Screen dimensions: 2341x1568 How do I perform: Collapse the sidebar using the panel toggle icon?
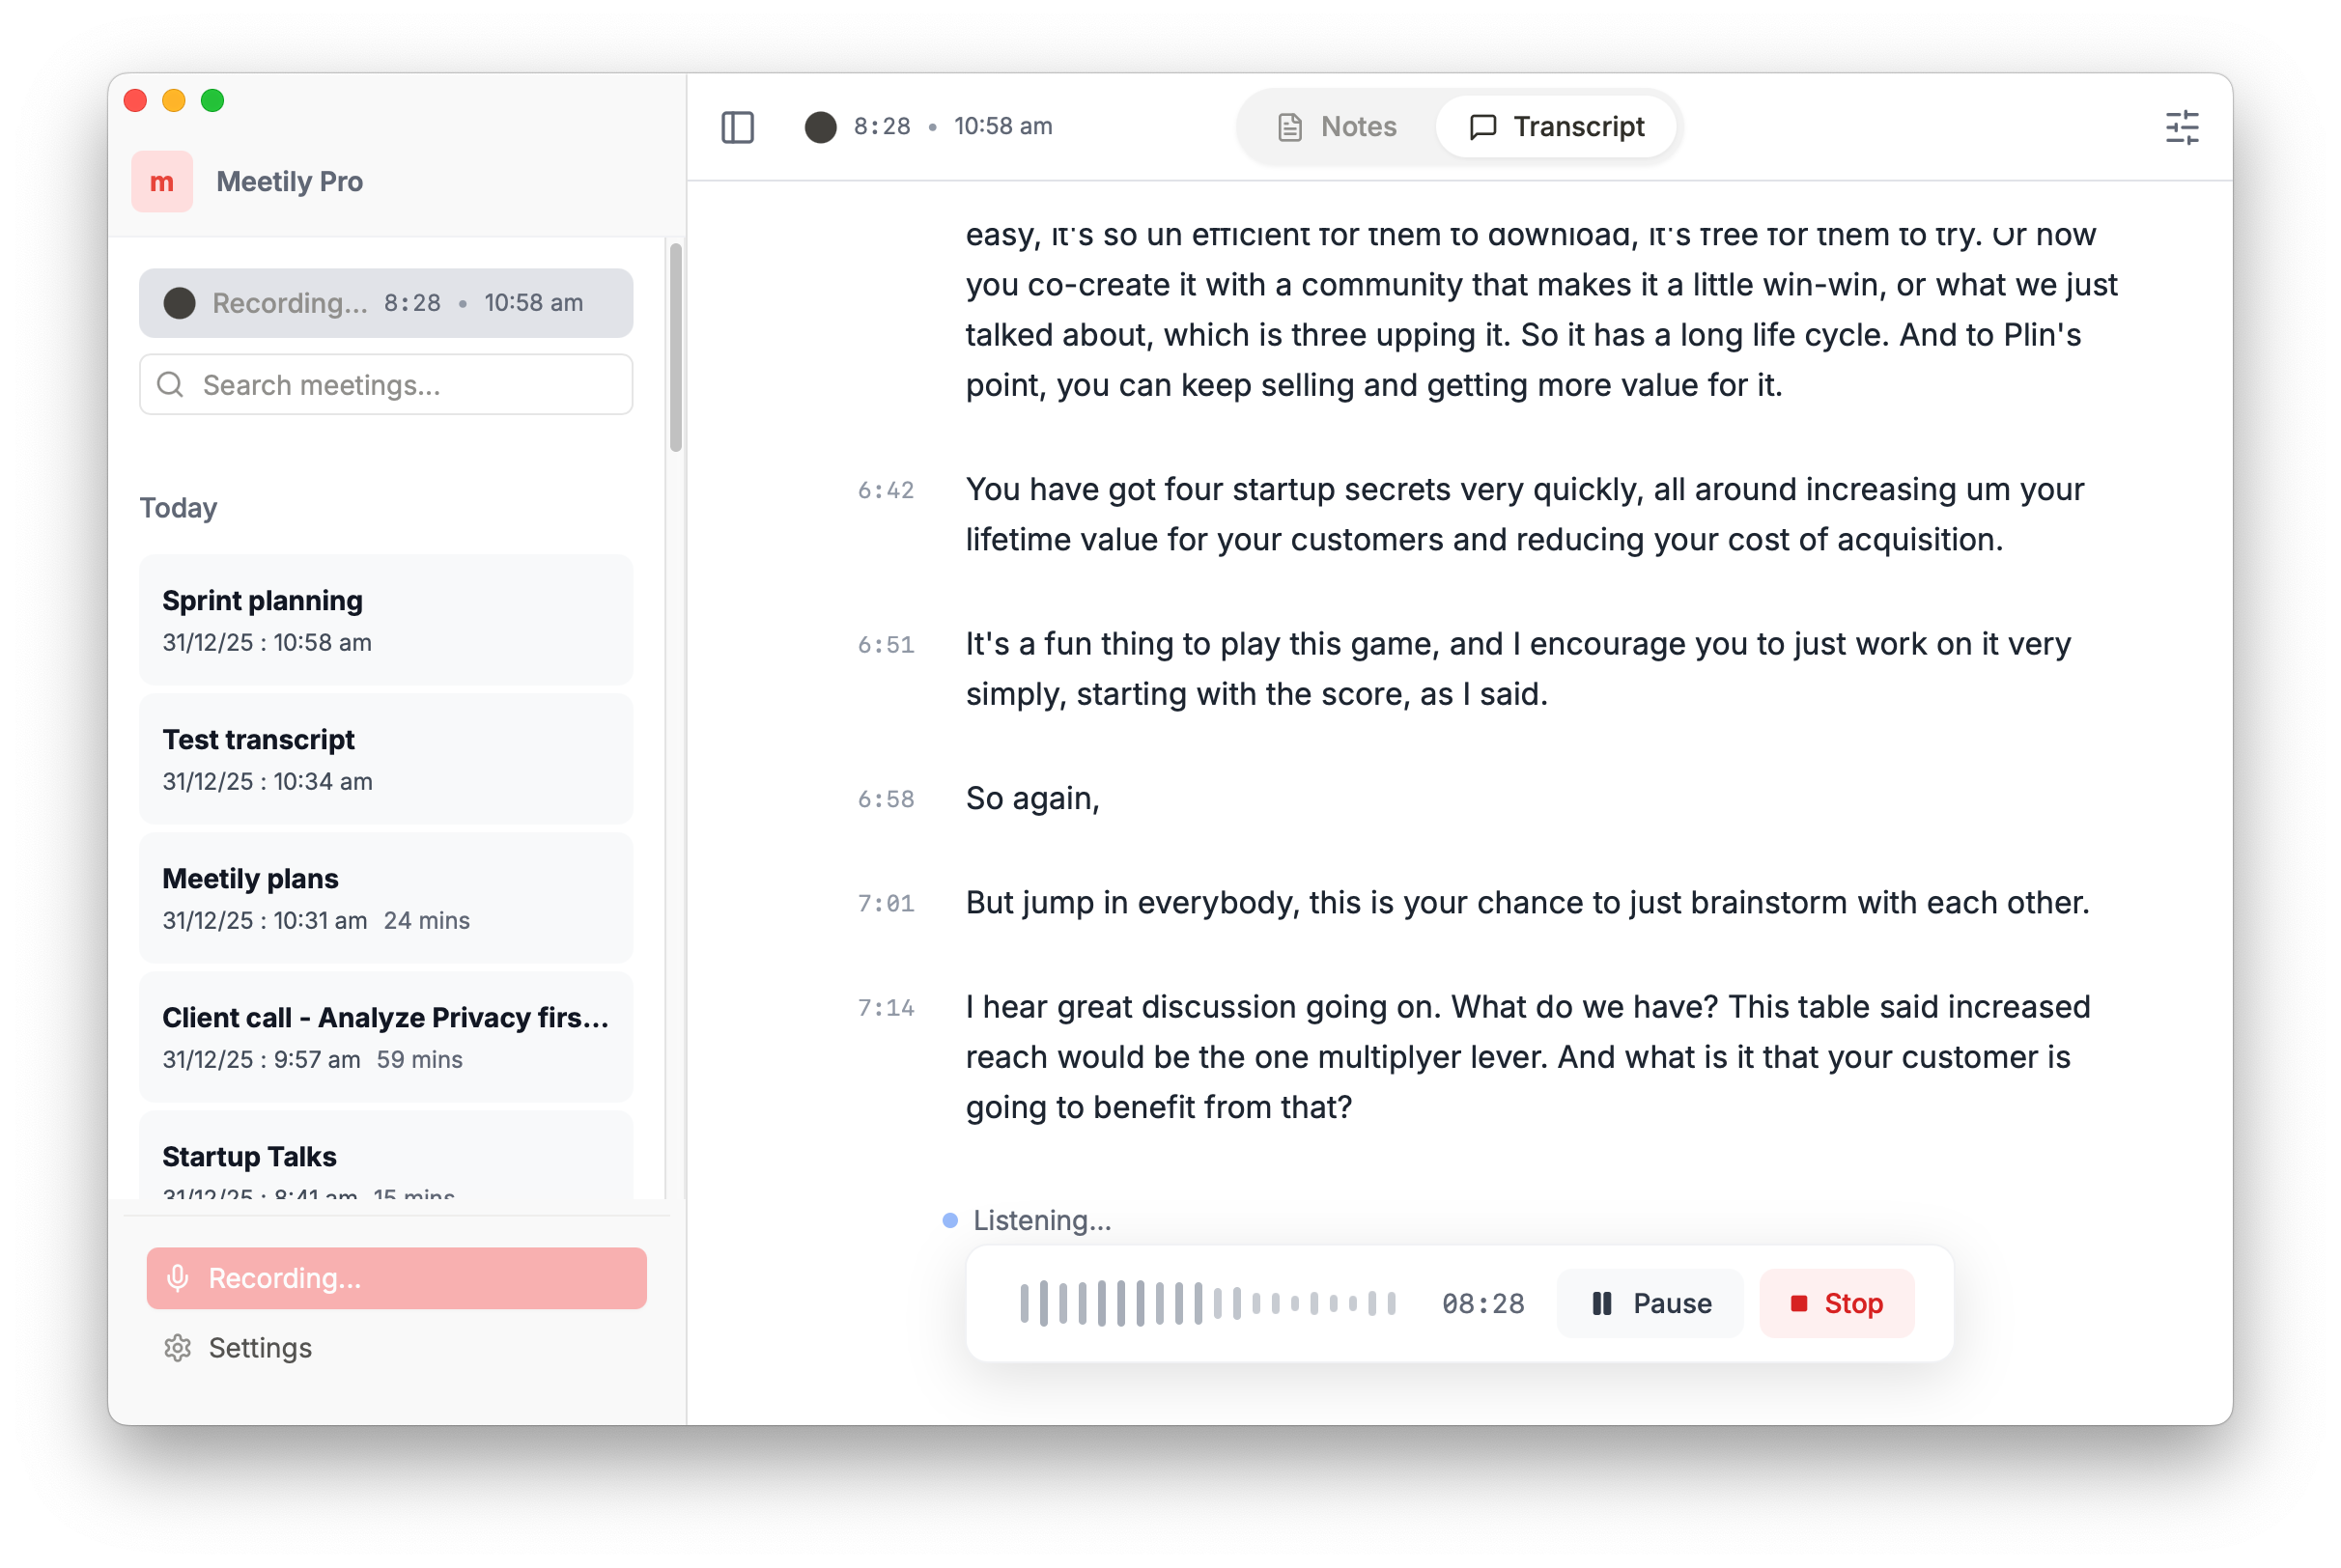(739, 126)
